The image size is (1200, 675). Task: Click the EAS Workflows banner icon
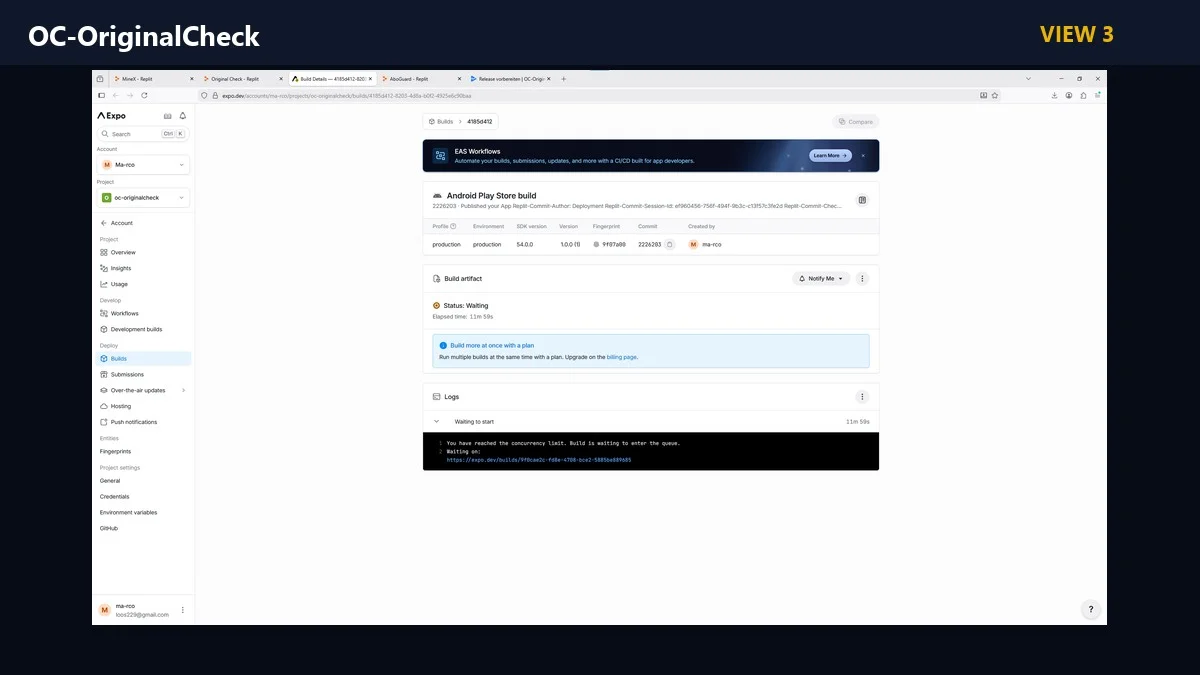pyautogui.click(x=440, y=156)
